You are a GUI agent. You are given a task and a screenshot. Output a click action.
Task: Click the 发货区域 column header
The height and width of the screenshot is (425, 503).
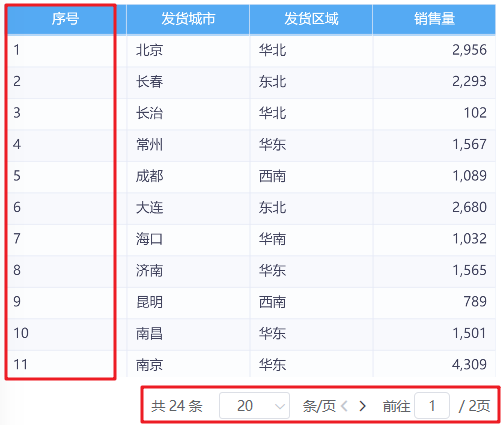pos(311,19)
